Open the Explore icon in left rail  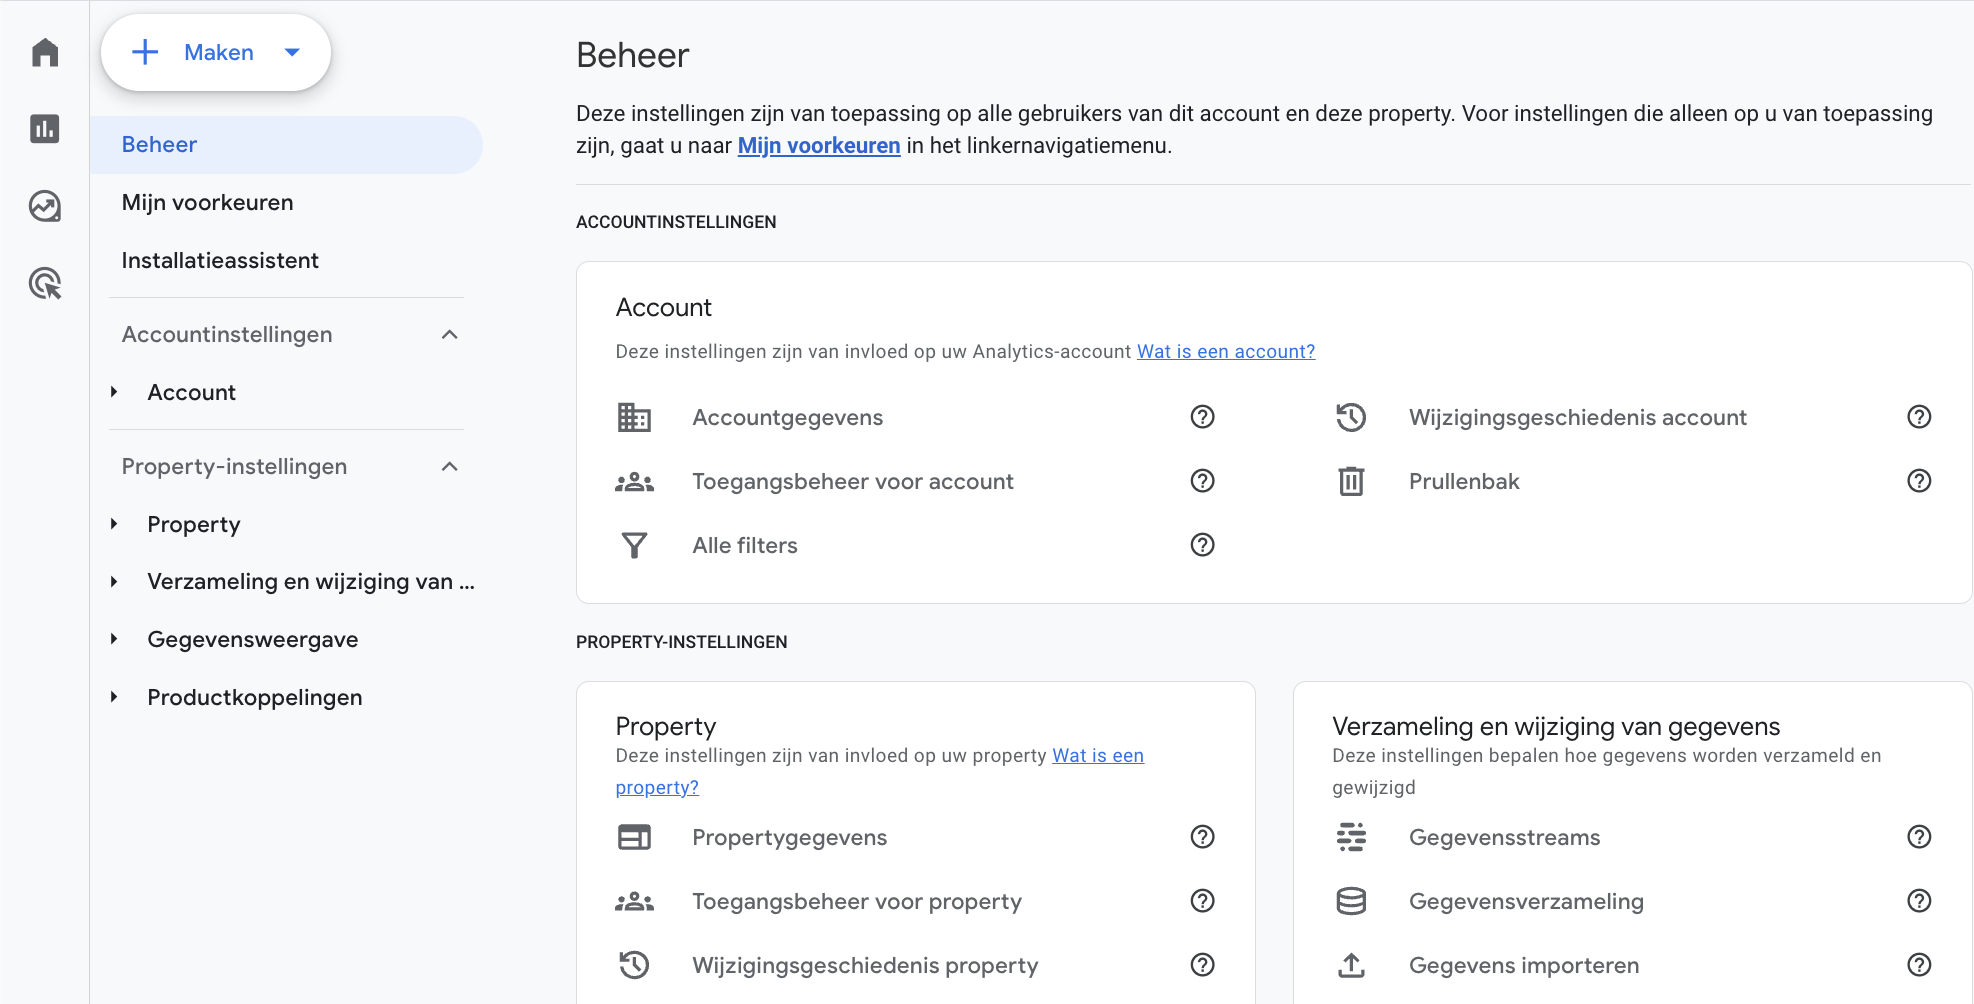(x=45, y=206)
